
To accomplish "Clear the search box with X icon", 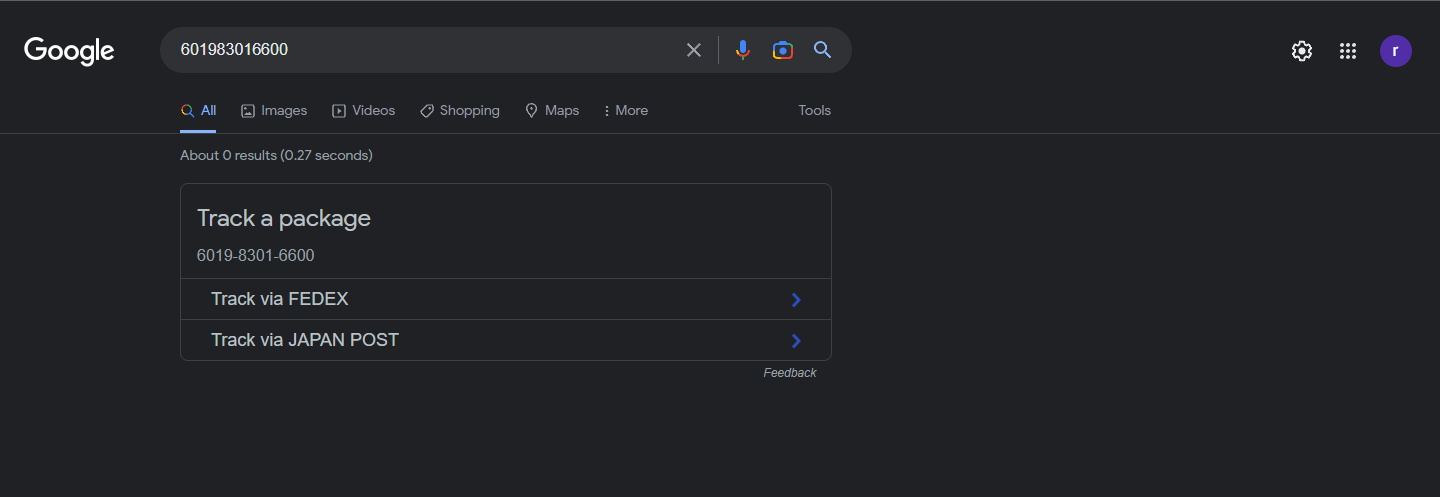I will (693, 50).
